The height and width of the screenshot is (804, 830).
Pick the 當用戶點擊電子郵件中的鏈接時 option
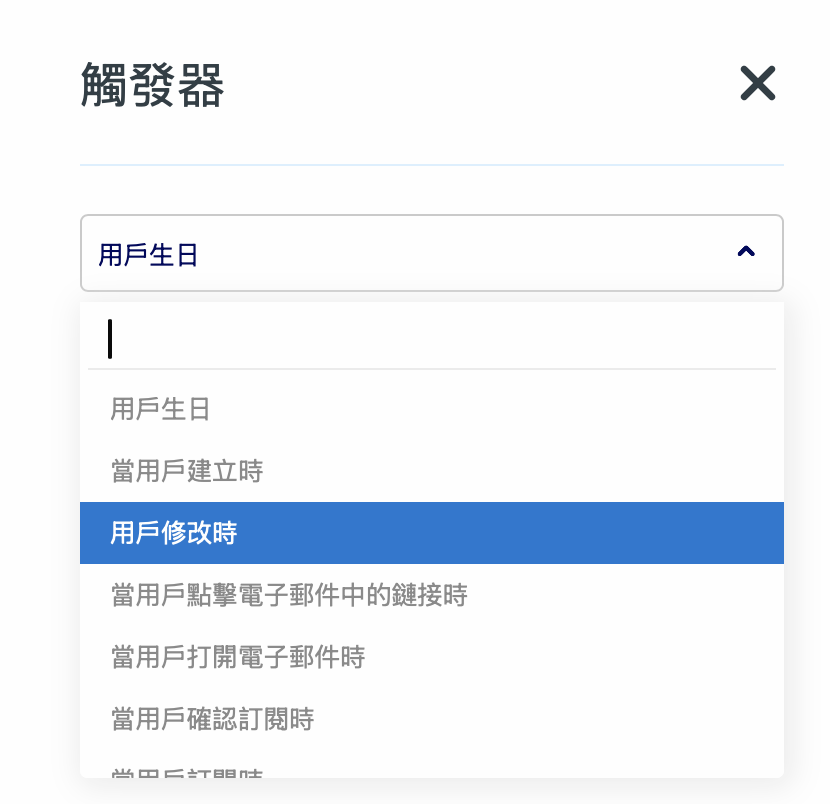click(x=289, y=595)
